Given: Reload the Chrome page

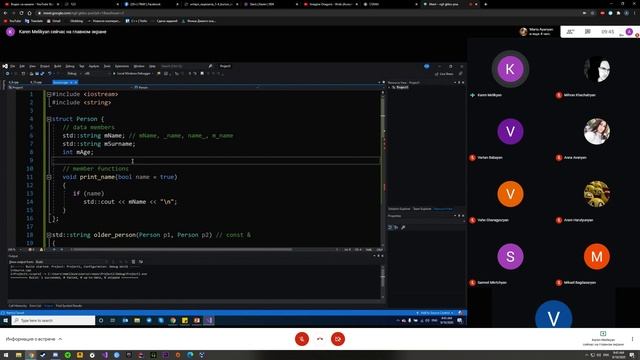Looking at the screenshot, I should (x=21, y=13).
